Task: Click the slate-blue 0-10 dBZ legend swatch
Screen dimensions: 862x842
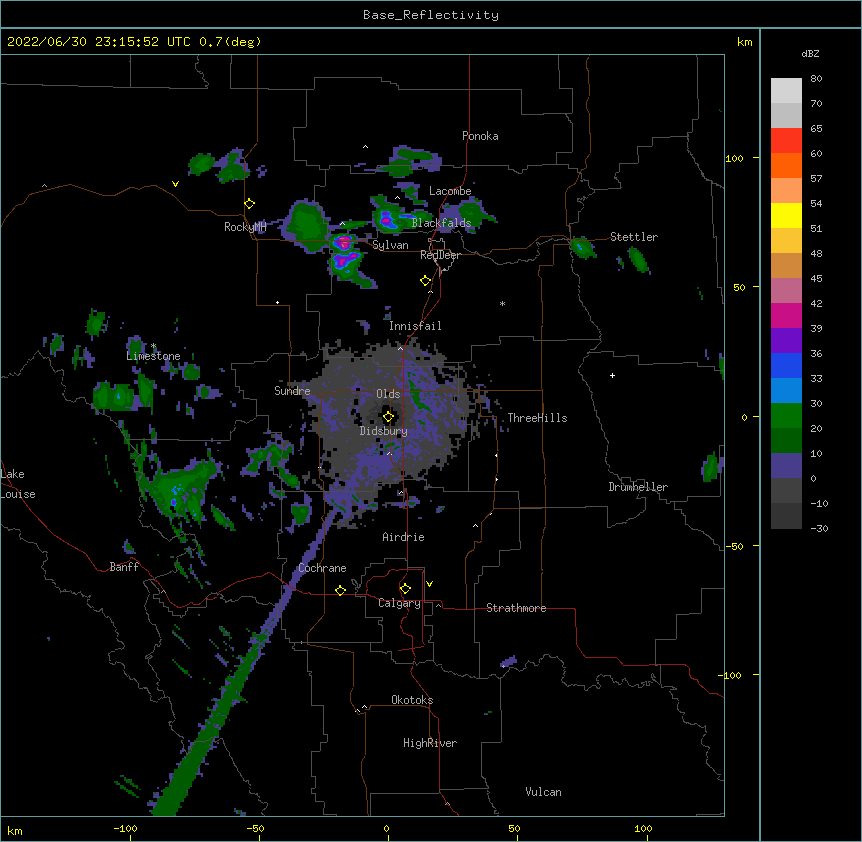Action: click(786, 466)
